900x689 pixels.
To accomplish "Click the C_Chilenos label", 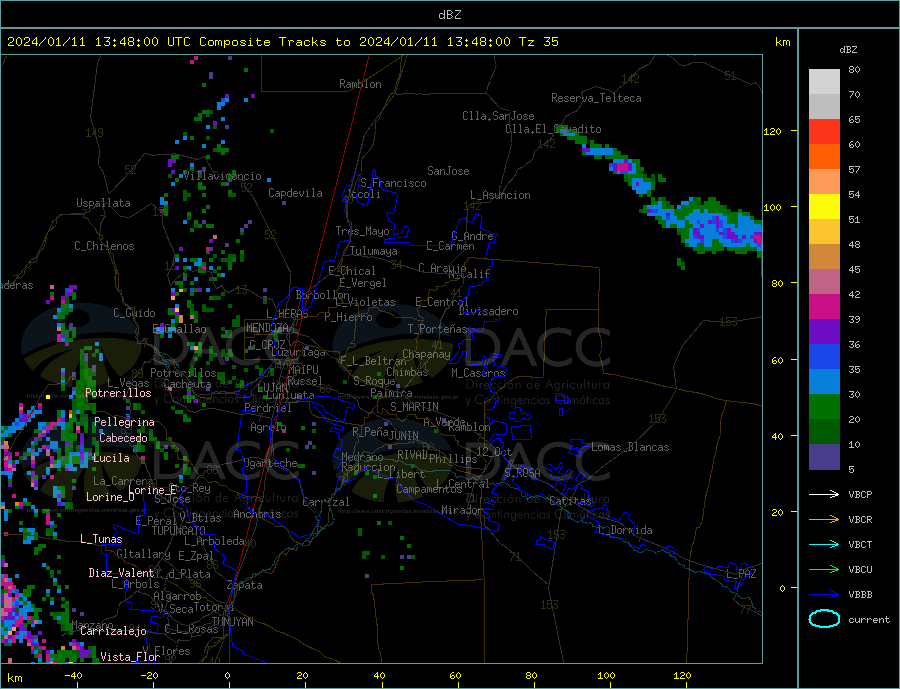I will pos(104,246).
